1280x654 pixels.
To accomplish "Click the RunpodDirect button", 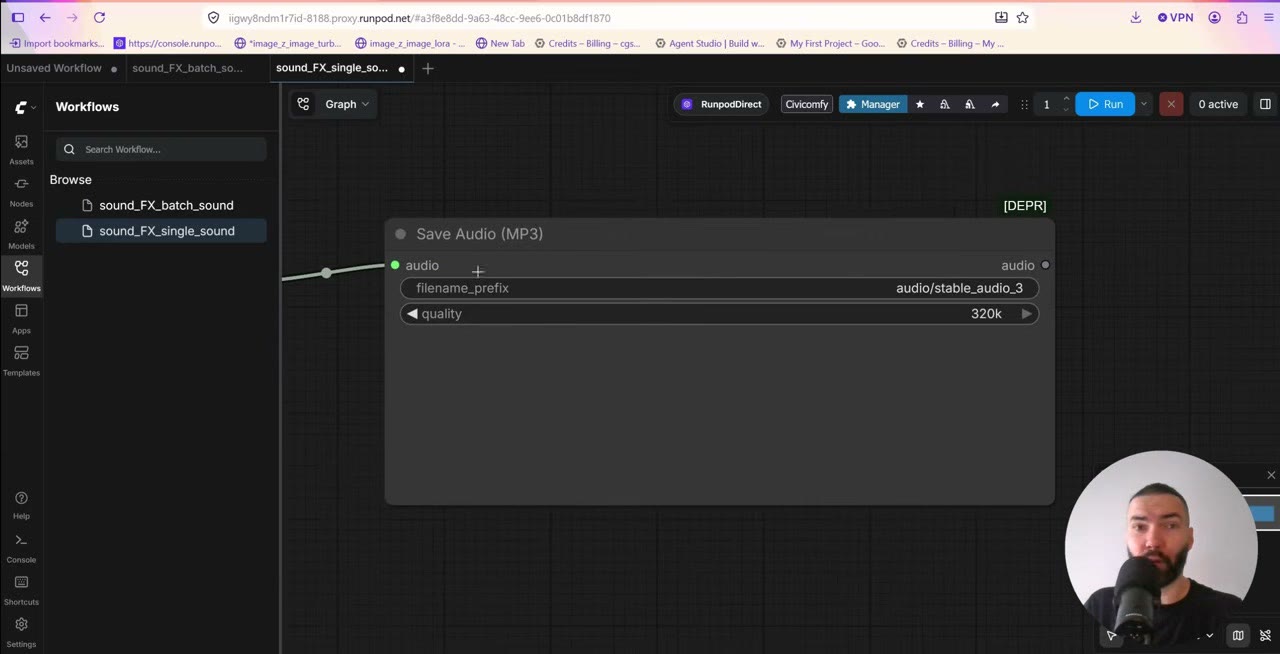I will click(722, 104).
